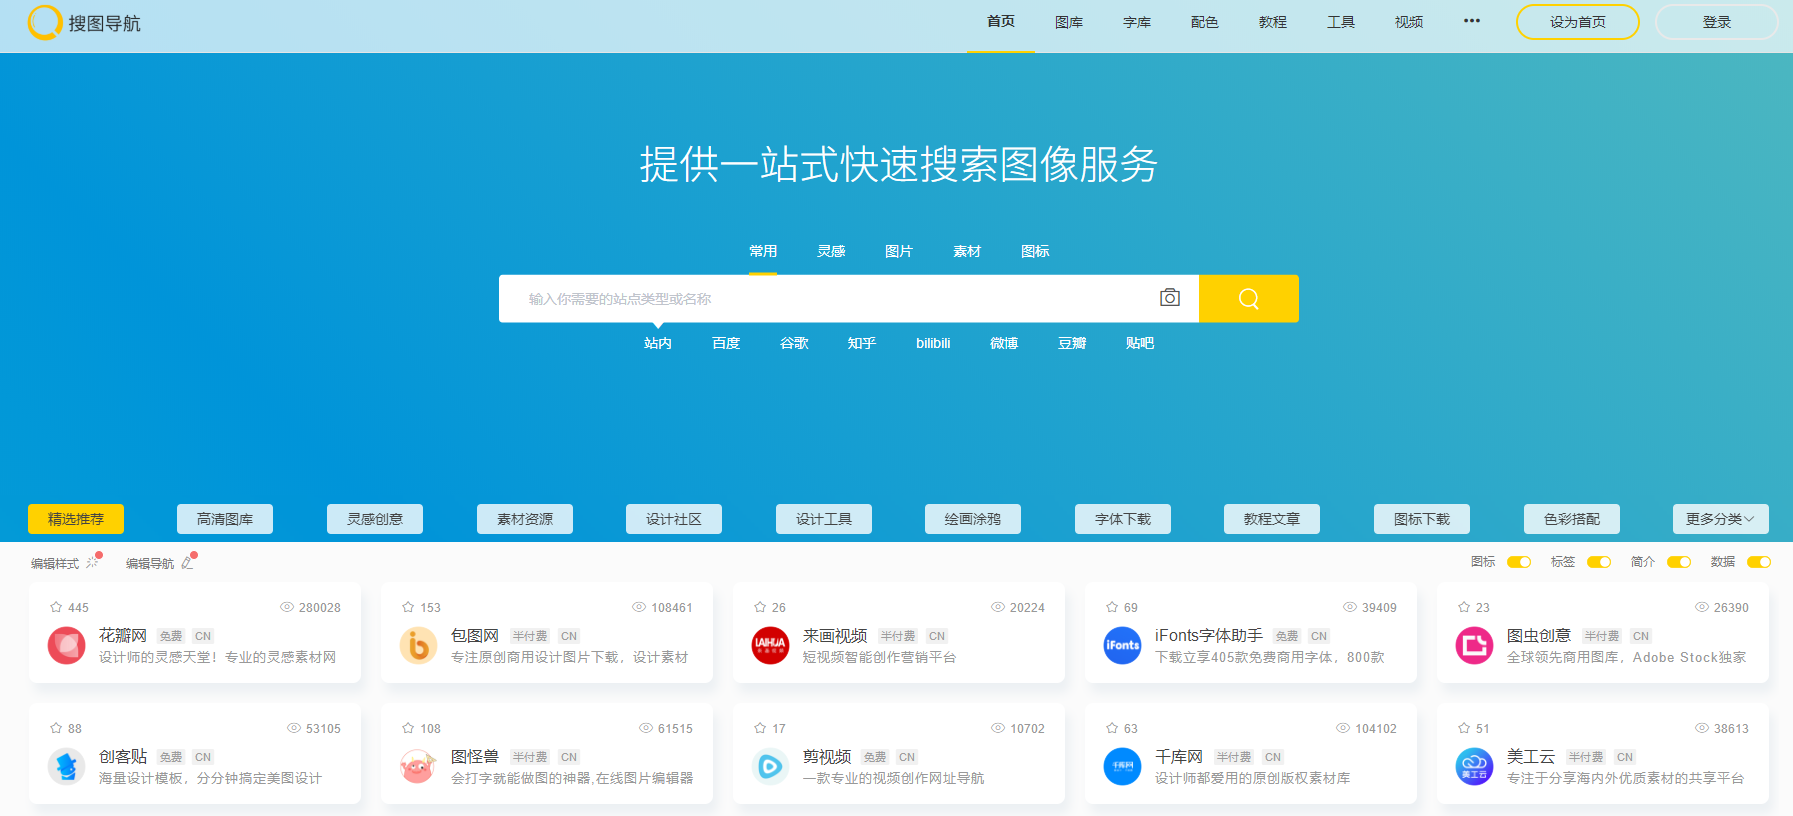1793x816 pixels.
Task: Click the 编辑样式 magic wand icon
Action: point(93,562)
